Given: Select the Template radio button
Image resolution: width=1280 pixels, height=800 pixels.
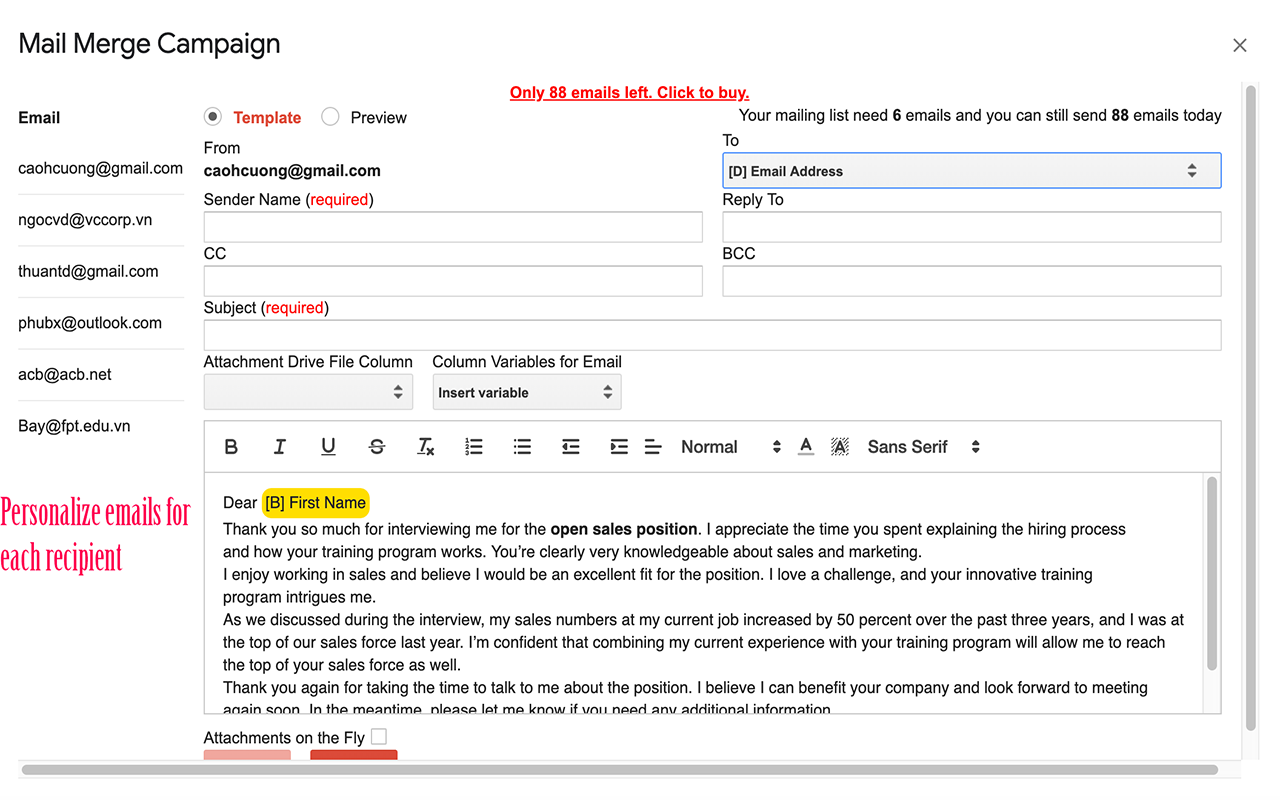Looking at the screenshot, I should coord(213,117).
